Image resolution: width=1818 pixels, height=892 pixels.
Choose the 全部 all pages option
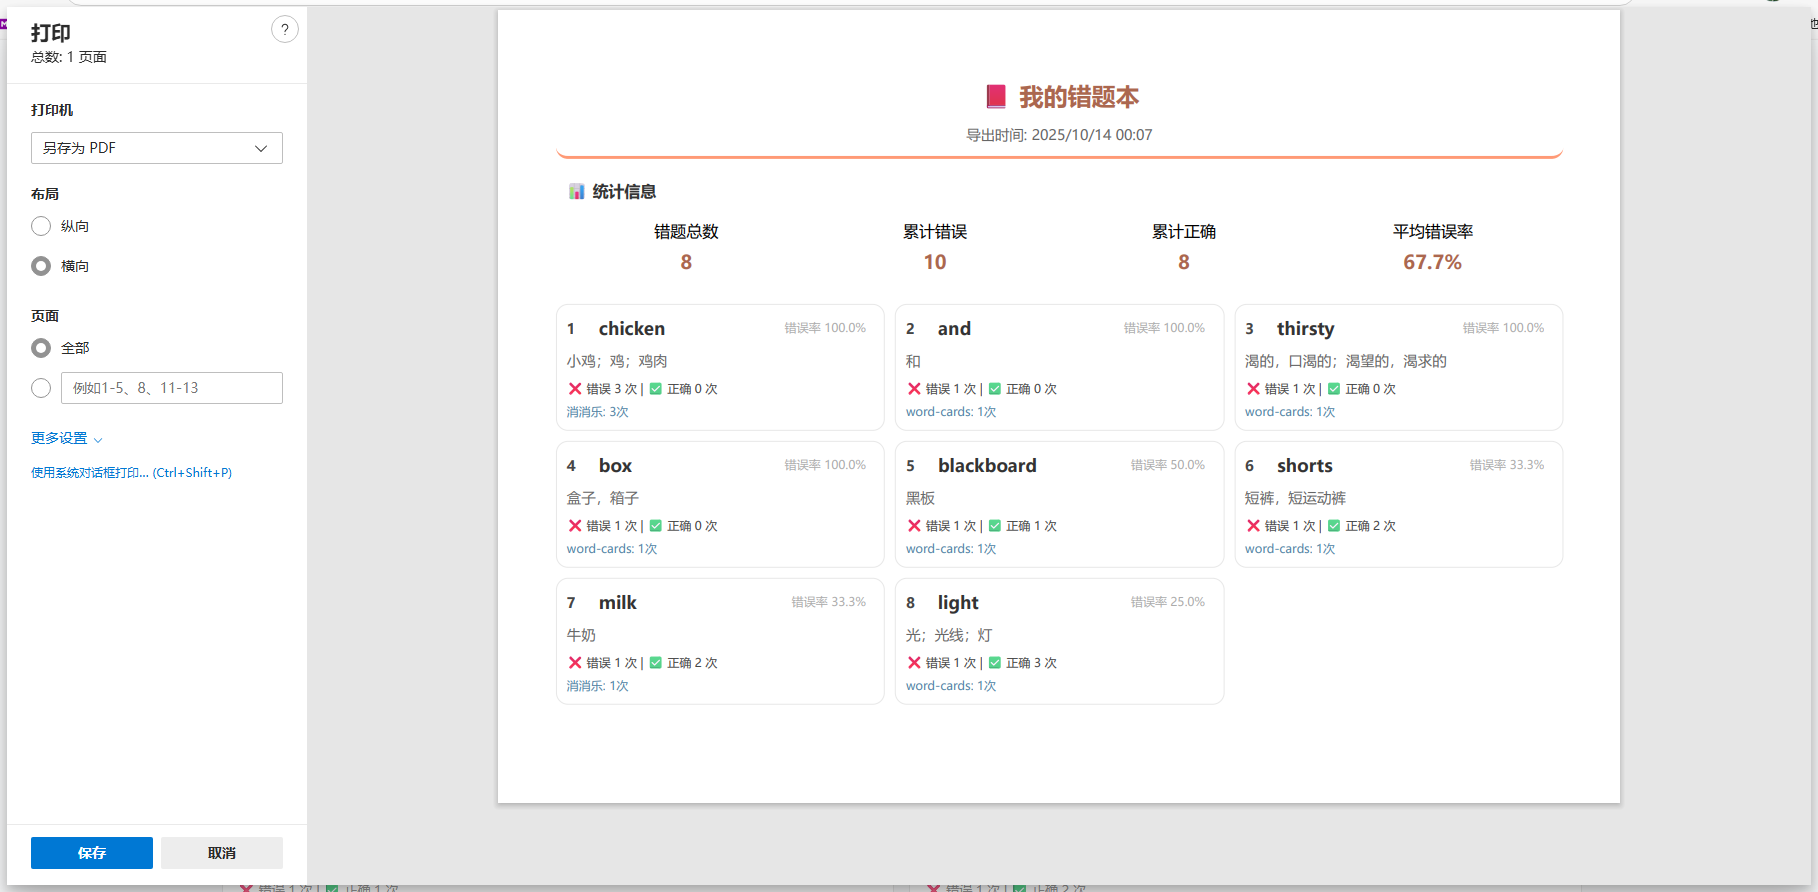pyautogui.click(x=41, y=348)
